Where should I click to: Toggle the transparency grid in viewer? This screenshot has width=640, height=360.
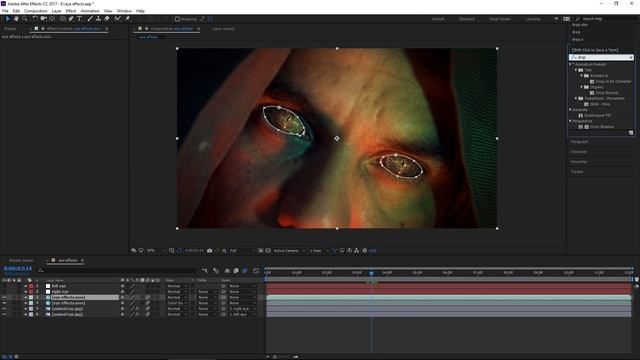point(268,251)
